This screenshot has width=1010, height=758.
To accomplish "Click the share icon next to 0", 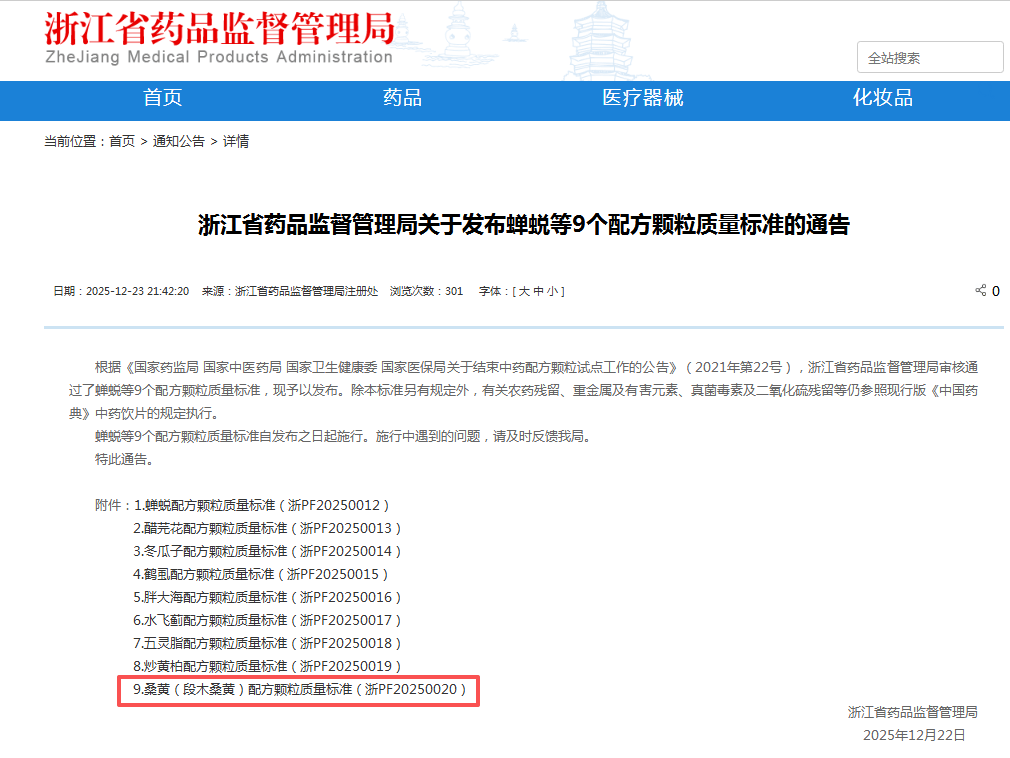I will (x=980, y=290).
